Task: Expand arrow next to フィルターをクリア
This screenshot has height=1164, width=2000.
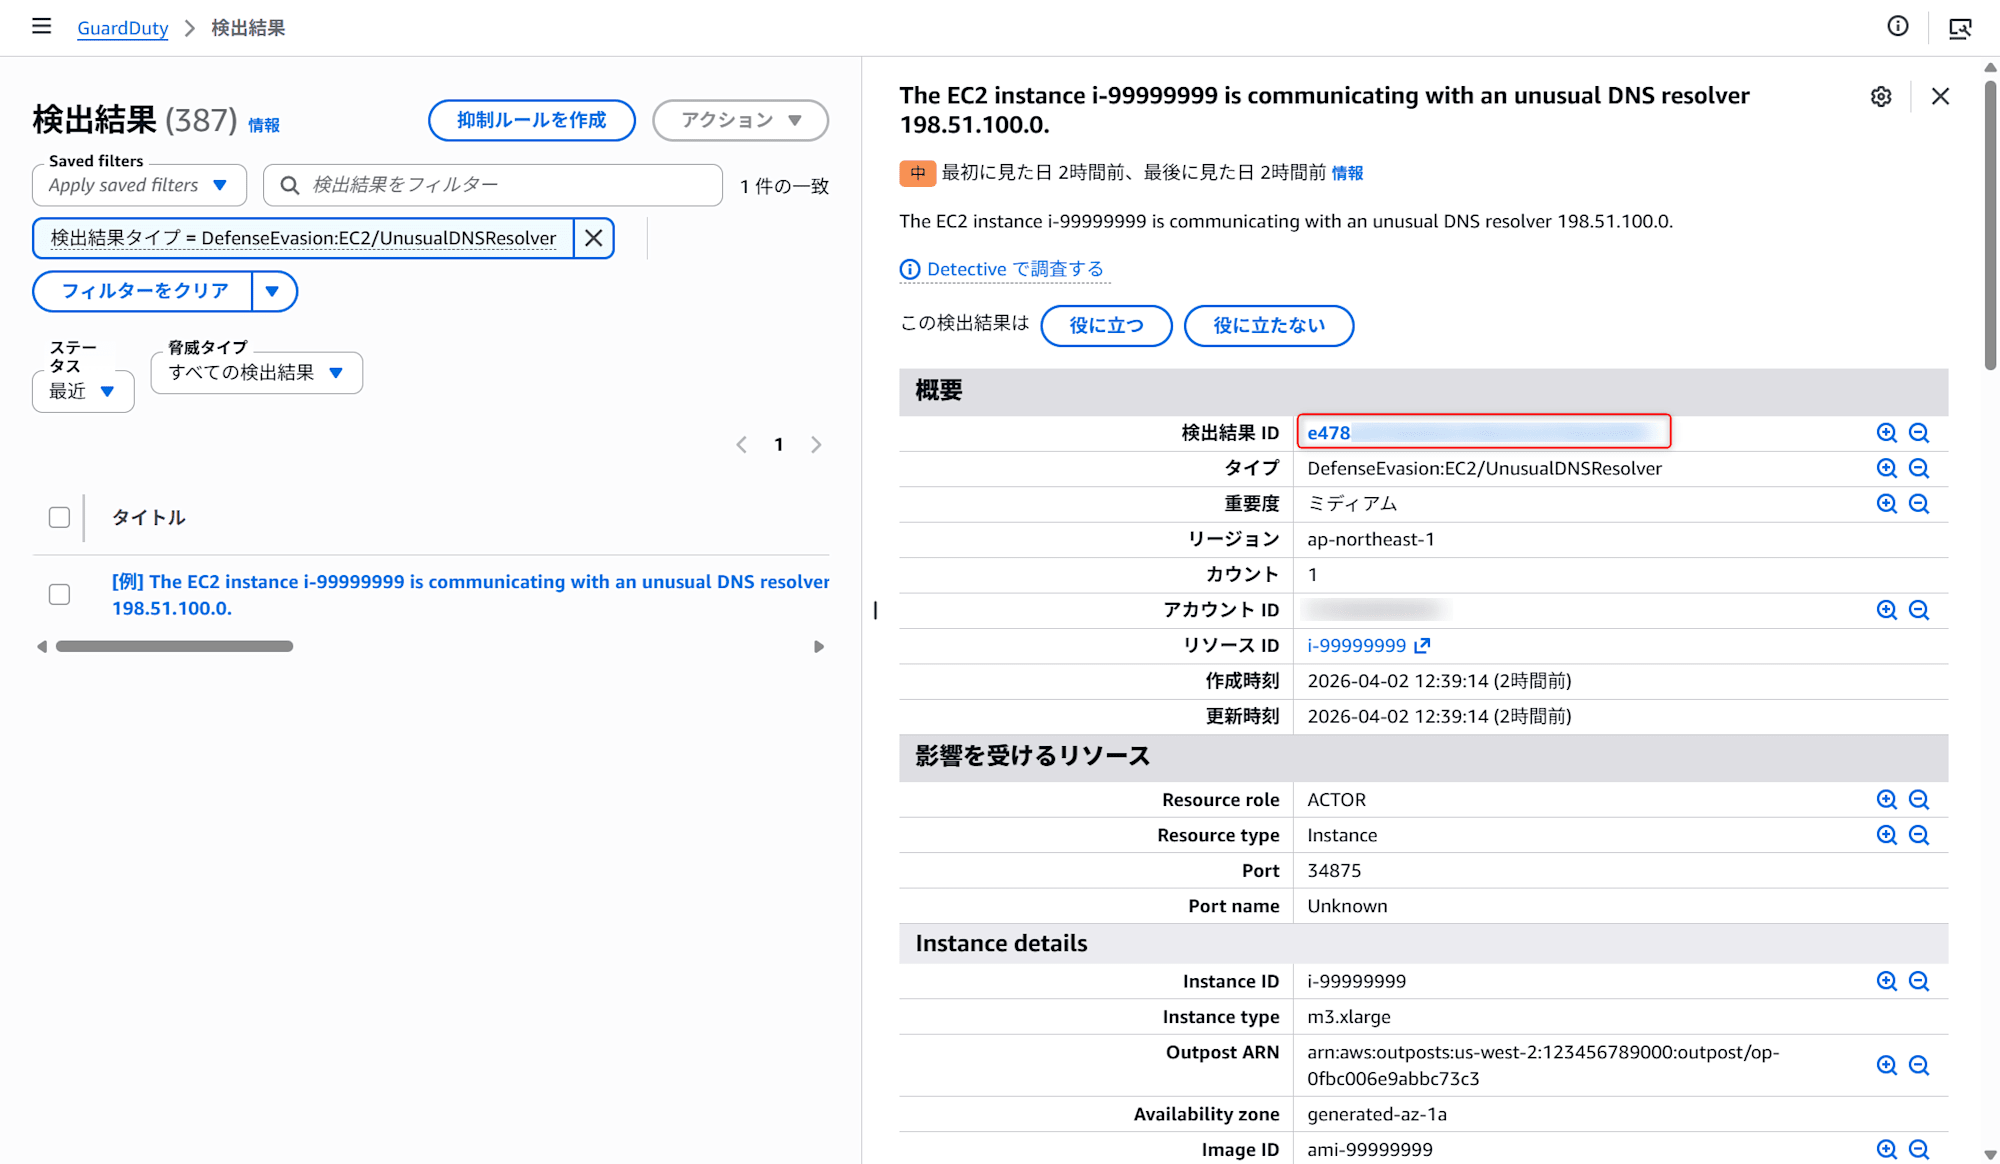Action: point(272,291)
